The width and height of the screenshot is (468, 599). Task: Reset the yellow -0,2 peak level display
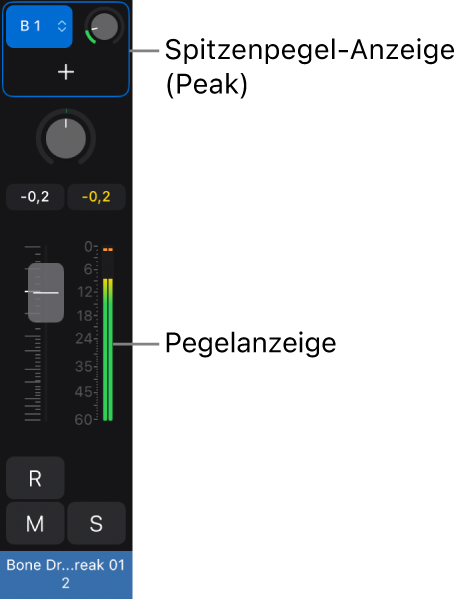click(96, 197)
